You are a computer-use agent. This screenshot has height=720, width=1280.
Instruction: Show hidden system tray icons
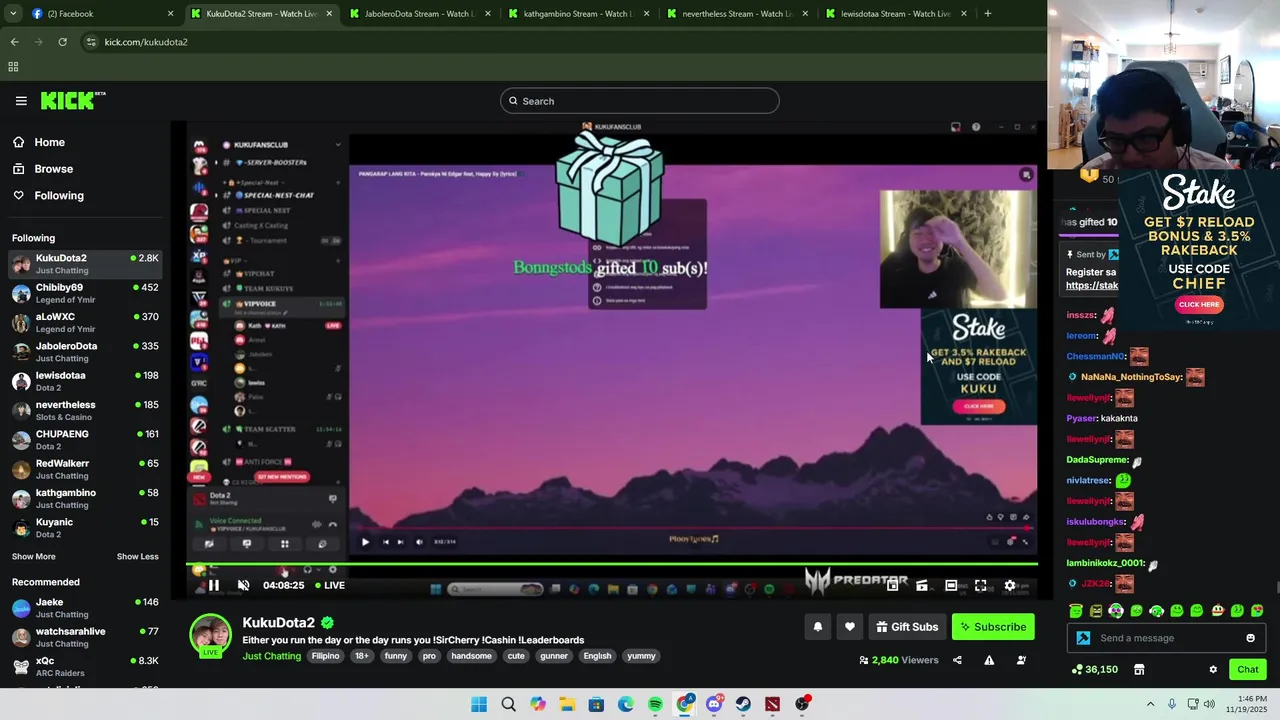[1150, 704]
